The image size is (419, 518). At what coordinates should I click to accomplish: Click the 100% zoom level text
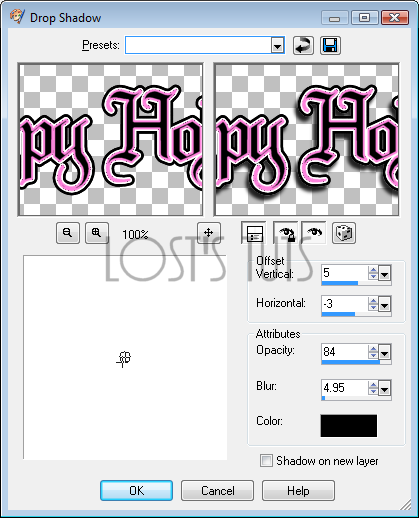click(x=135, y=235)
